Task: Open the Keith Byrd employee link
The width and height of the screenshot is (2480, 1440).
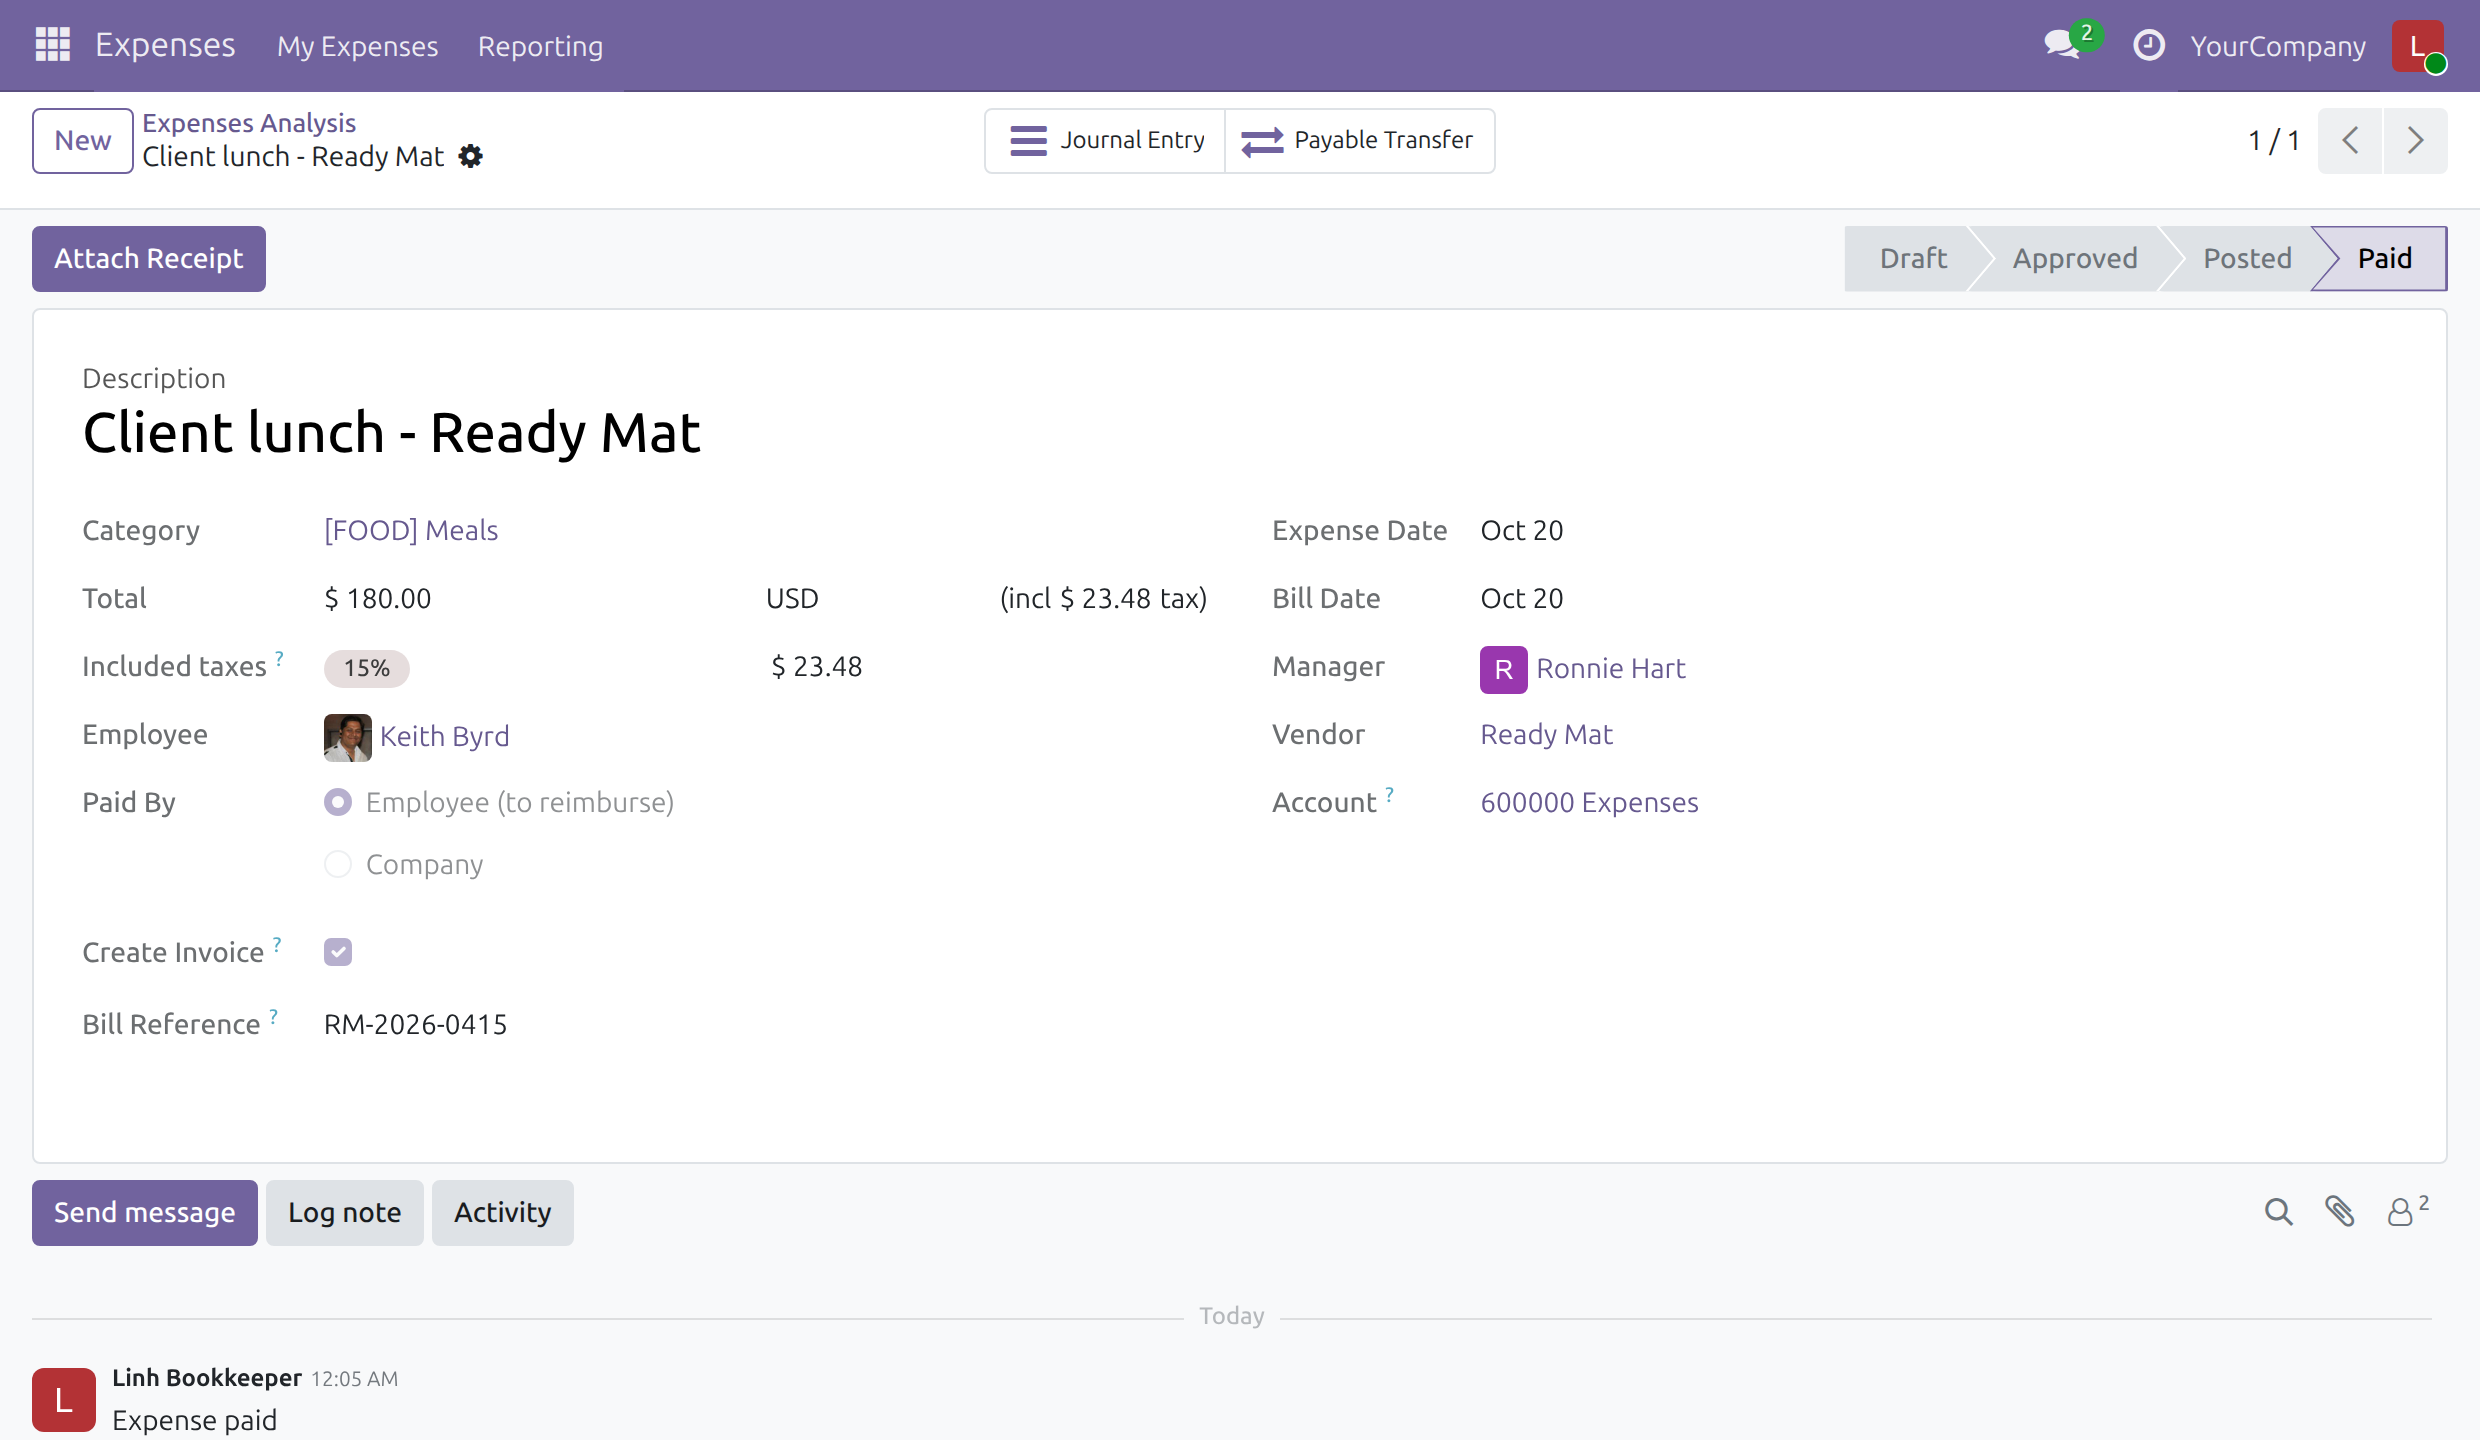Action: tap(444, 736)
